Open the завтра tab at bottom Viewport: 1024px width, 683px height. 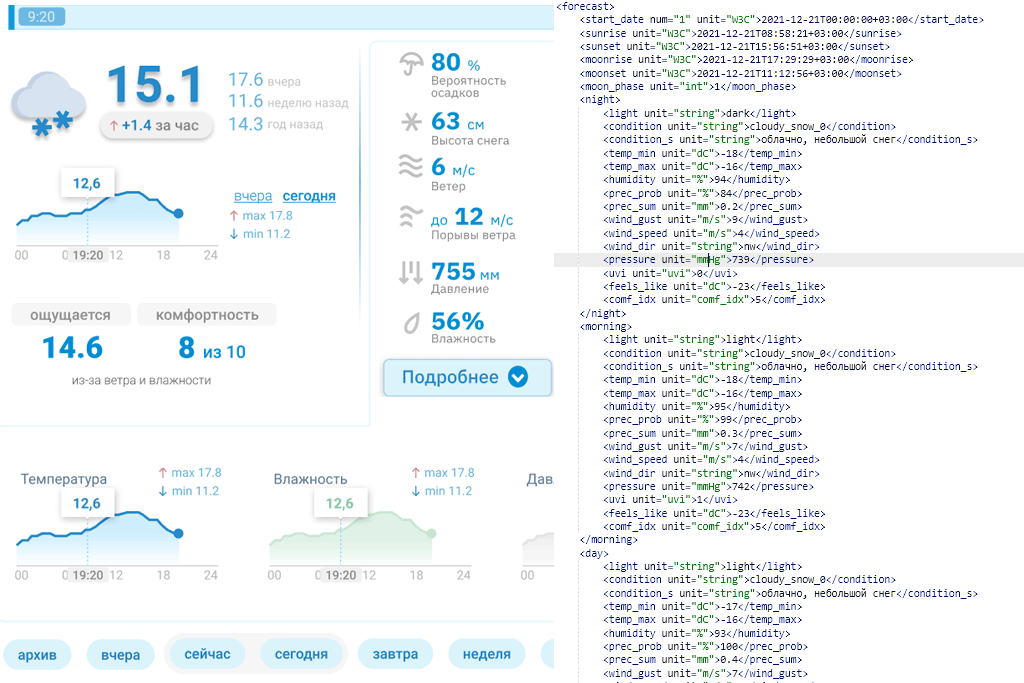click(395, 655)
